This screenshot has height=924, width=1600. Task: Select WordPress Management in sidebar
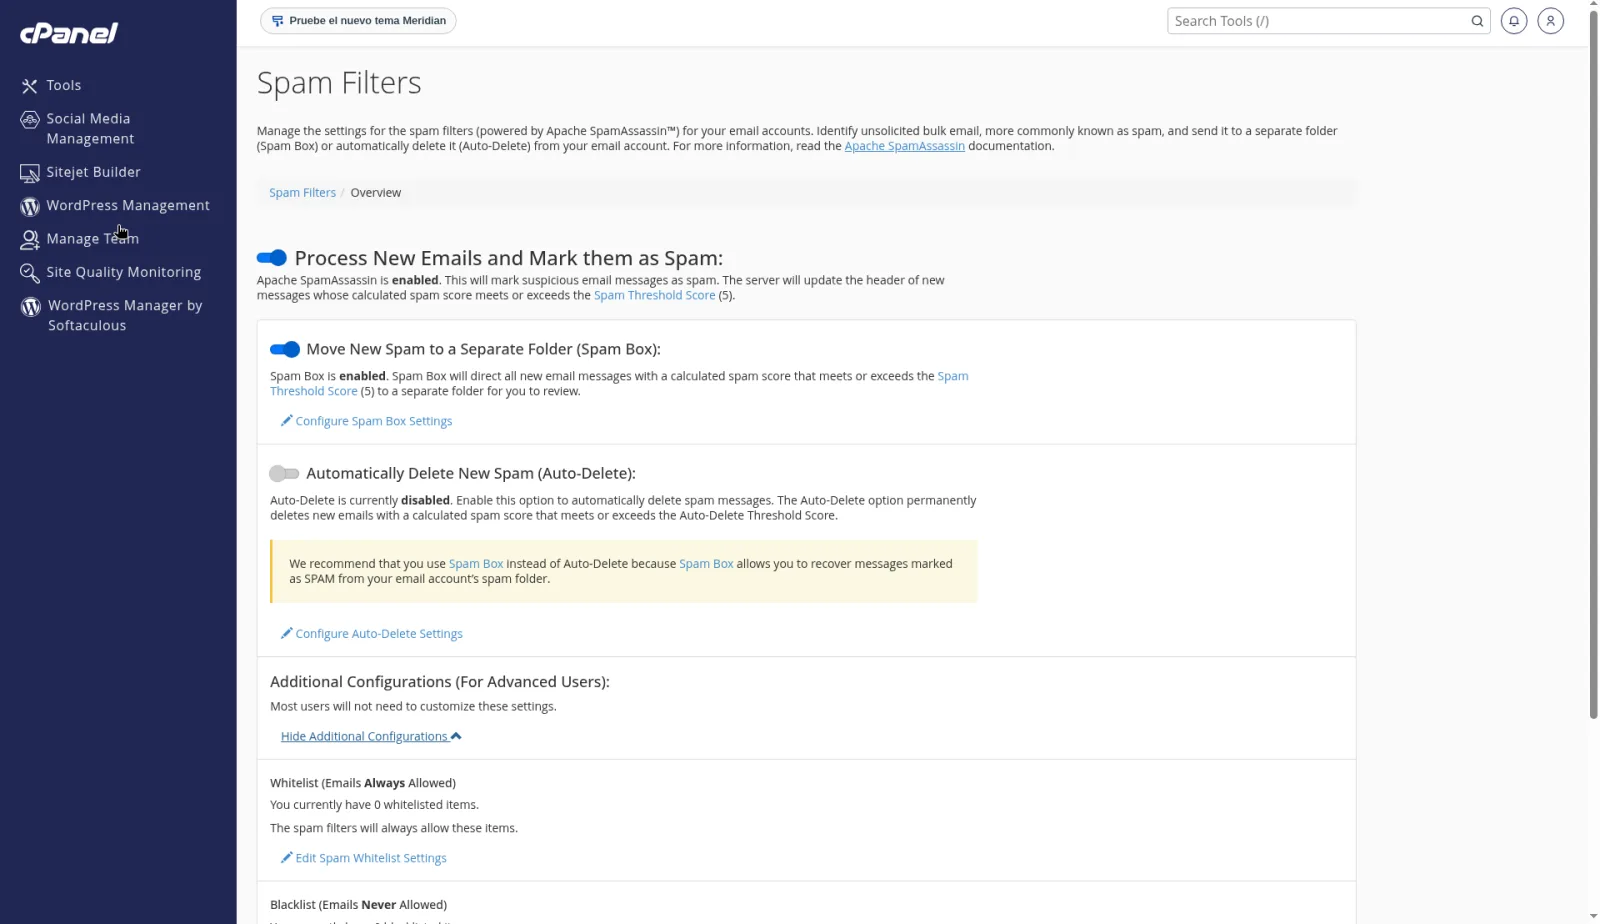coord(128,205)
